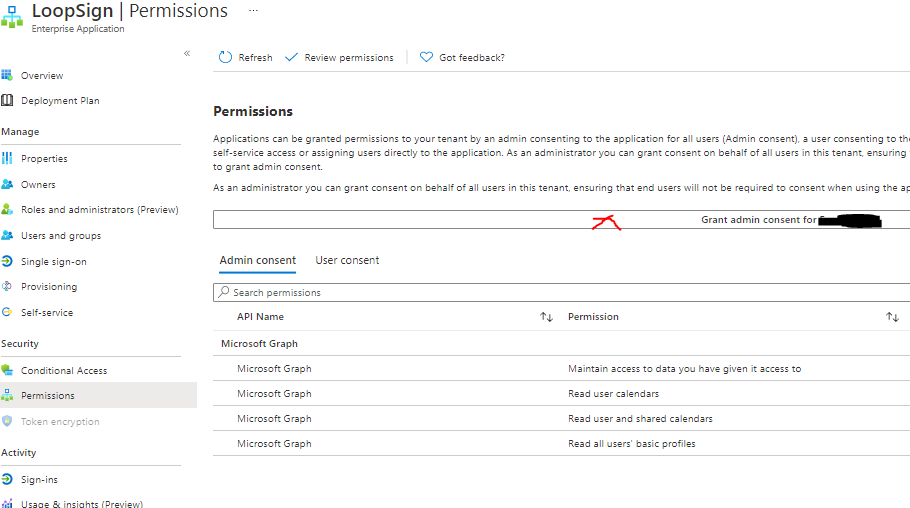This screenshot has height=508, width=910.
Task: Click the Review permissions checkmark icon
Action: point(291,57)
